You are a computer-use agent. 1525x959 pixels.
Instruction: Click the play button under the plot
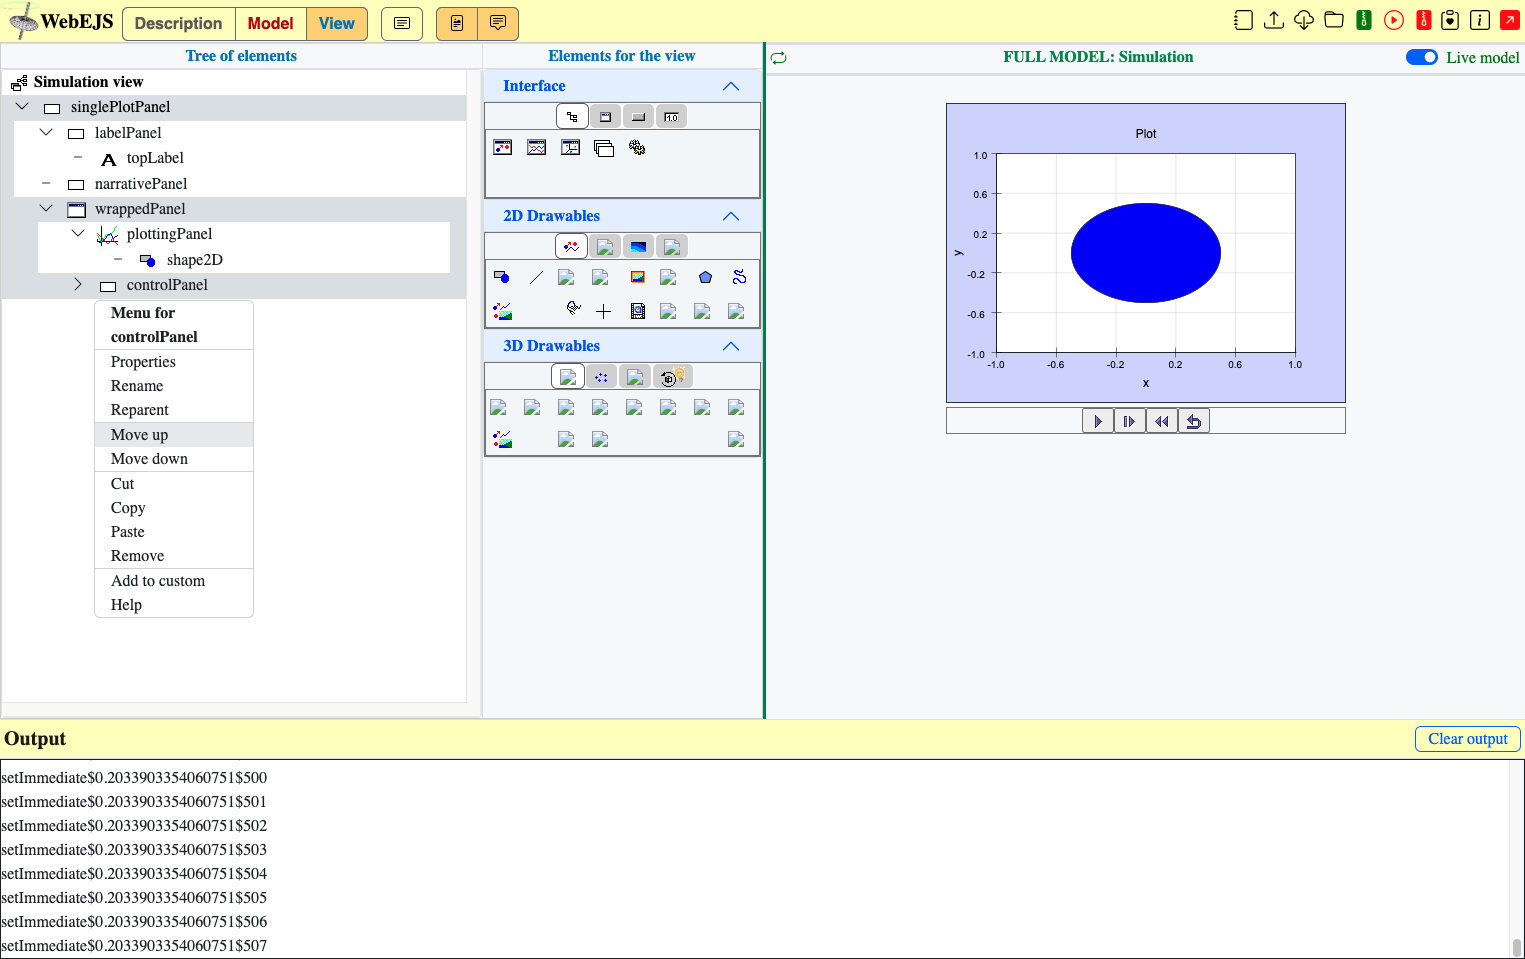(x=1098, y=421)
